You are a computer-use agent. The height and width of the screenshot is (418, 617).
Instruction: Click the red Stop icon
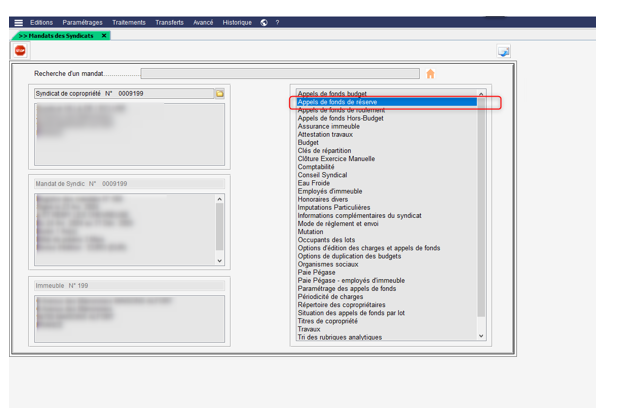coord(20,50)
